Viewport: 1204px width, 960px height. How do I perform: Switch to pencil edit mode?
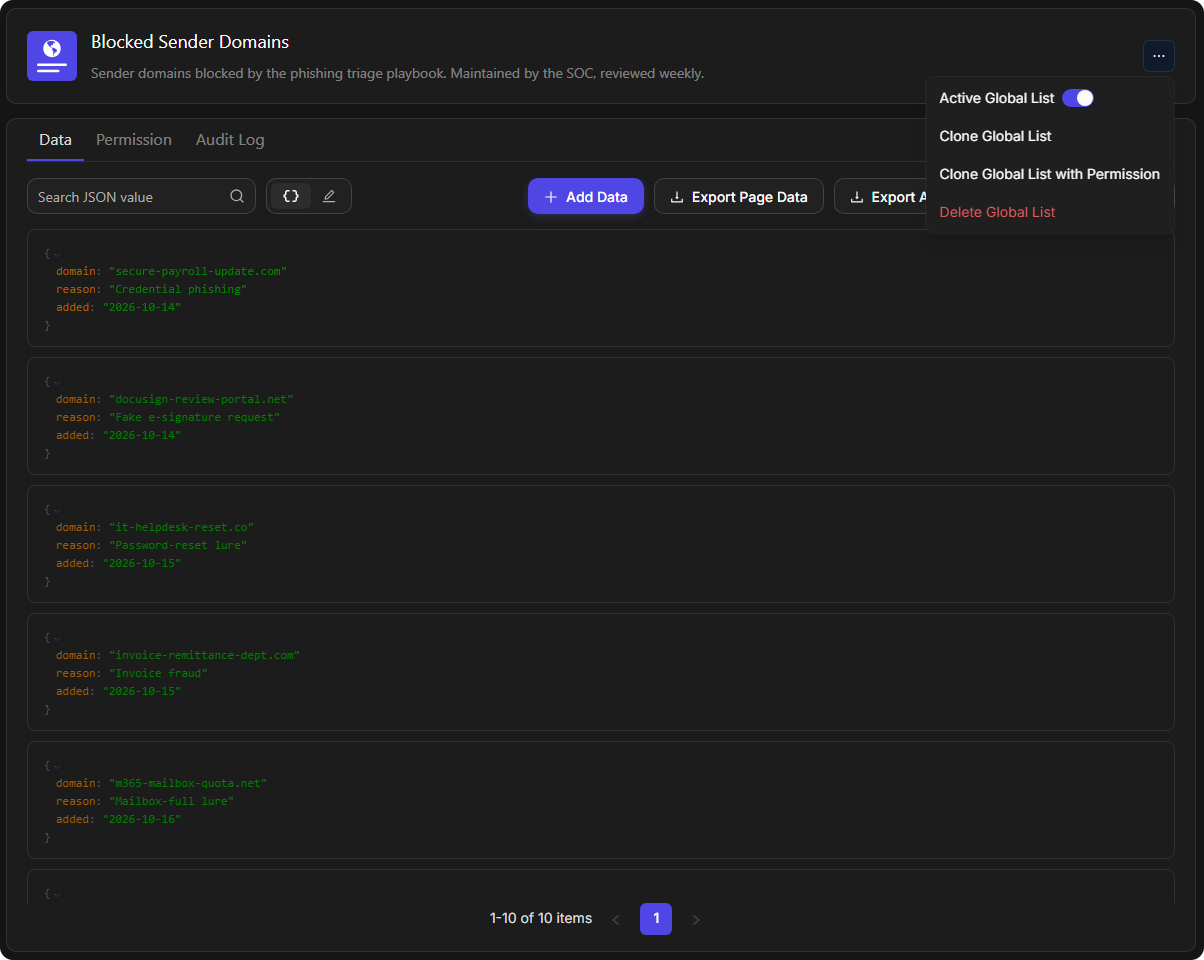coord(329,196)
